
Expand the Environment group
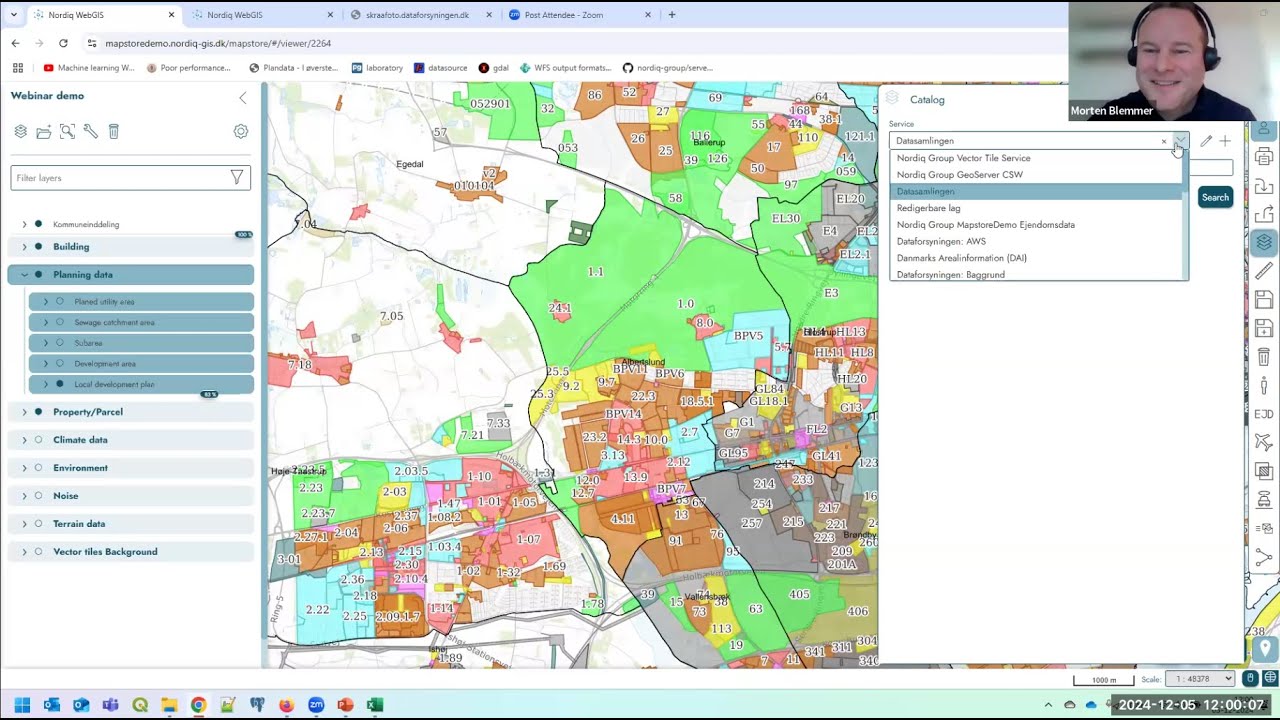[24, 467]
